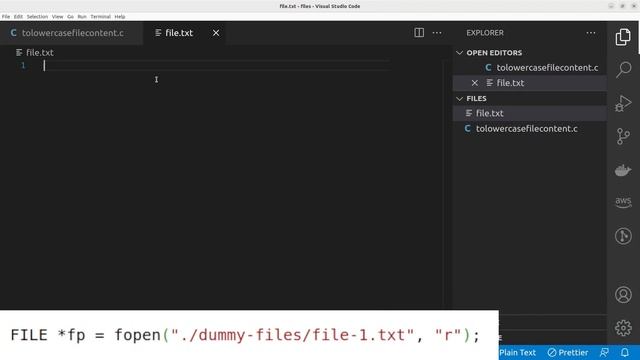640x360 pixels.
Task: Open the View menu
Action: click(x=58, y=17)
